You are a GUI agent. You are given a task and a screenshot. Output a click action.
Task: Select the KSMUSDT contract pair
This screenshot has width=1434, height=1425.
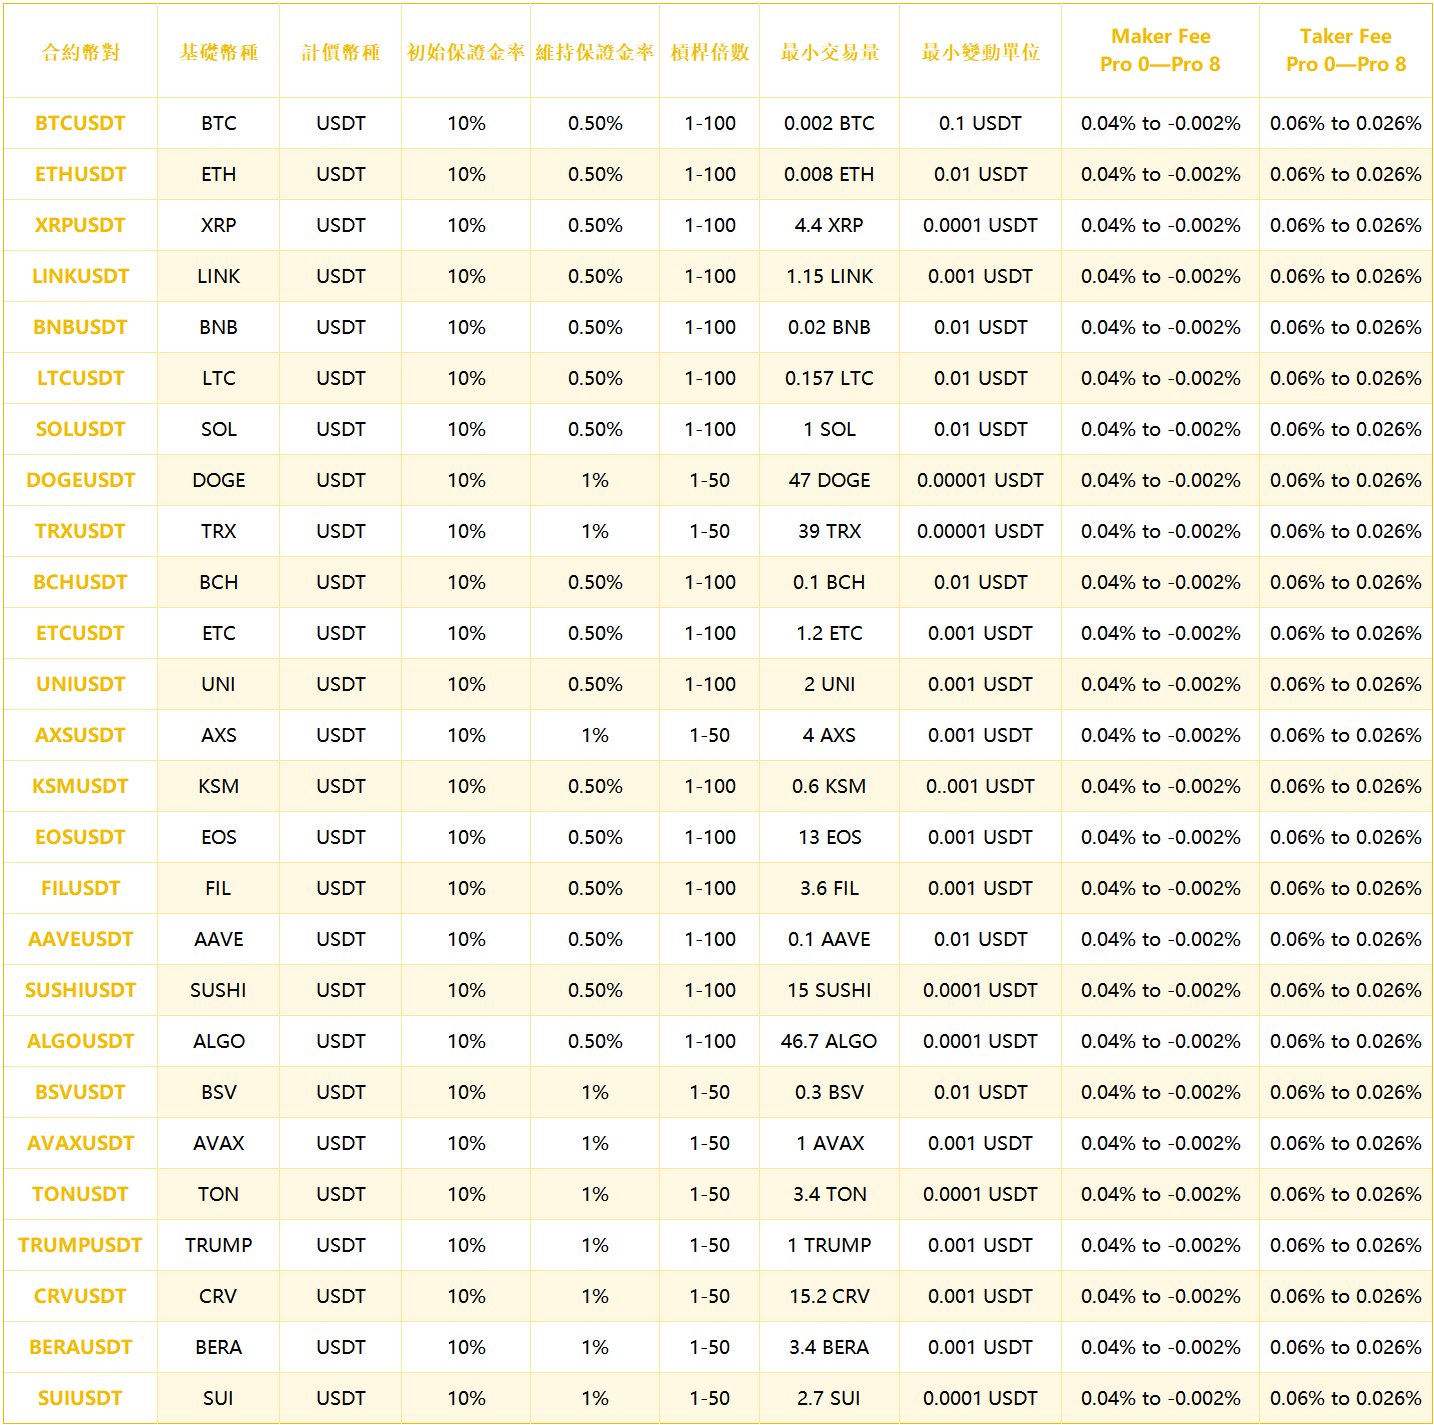pyautogui.click(x=80, y=786)
